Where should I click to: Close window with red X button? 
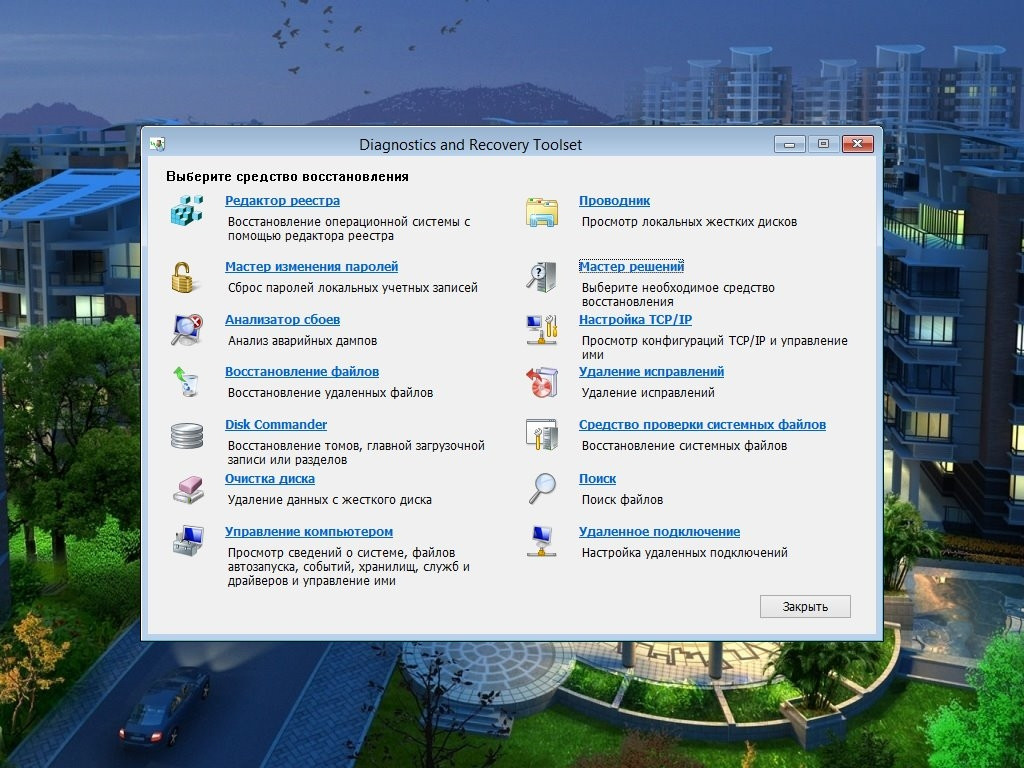tap(857, 144)
